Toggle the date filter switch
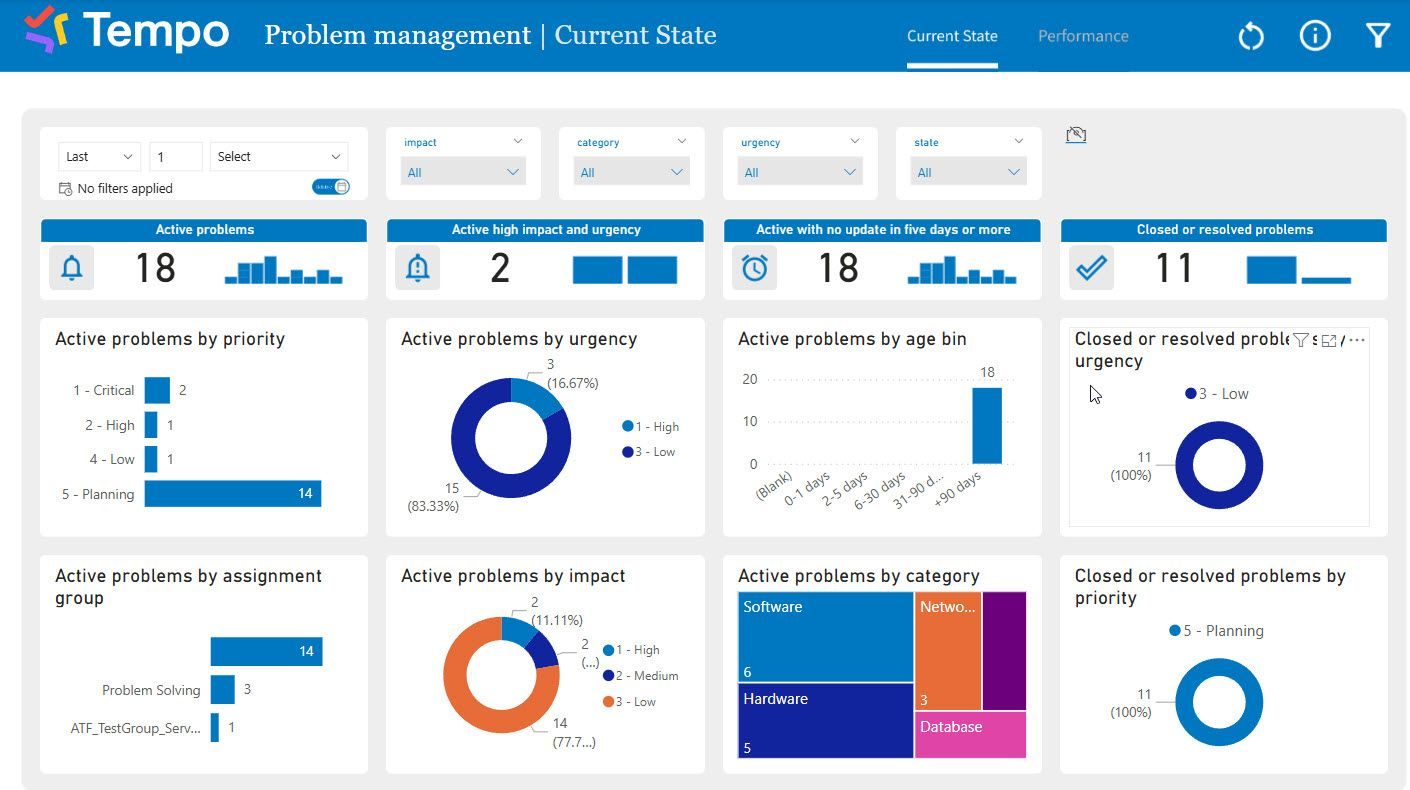The image size is (1410, 790). (331, 187)
